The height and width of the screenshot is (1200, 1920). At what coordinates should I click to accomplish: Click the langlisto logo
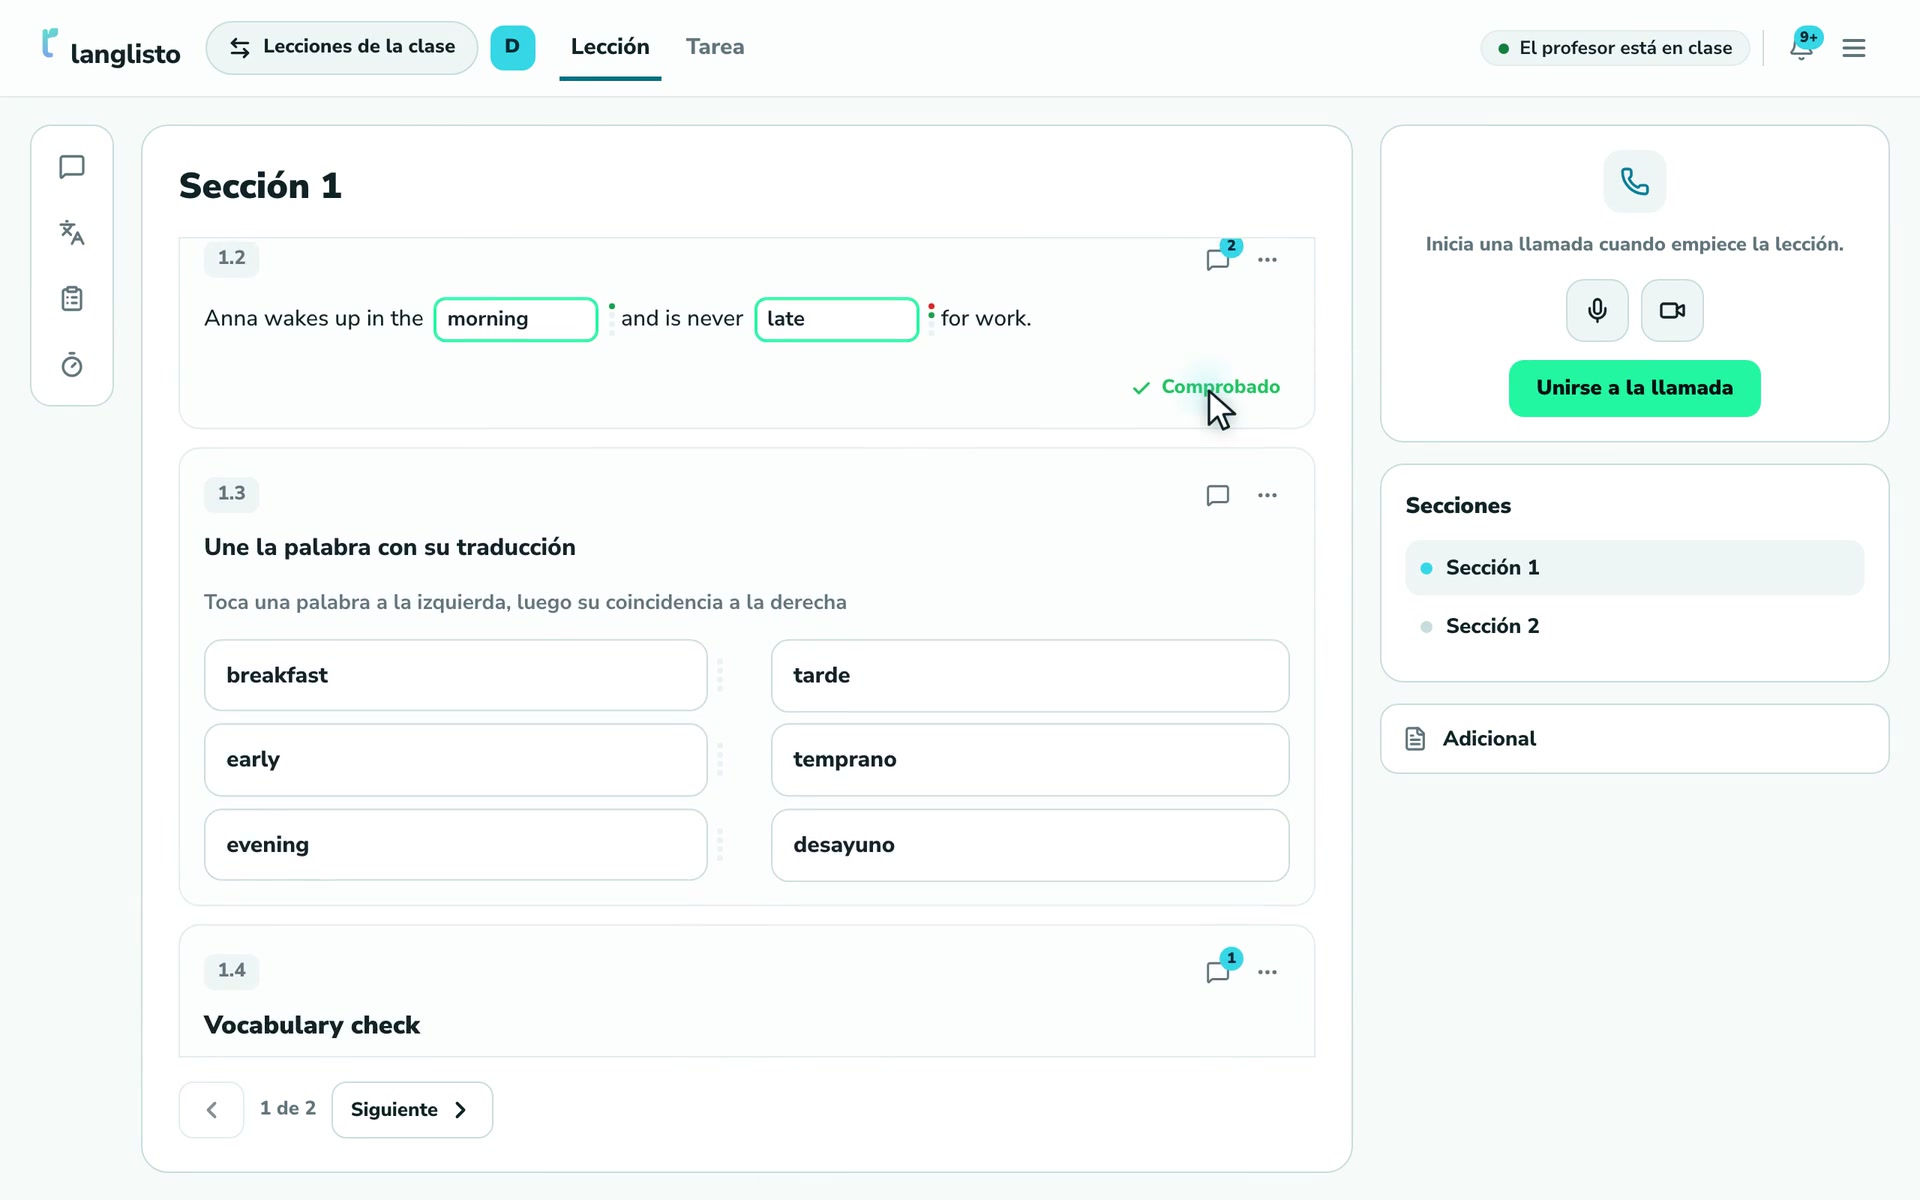tap(111, 48)
